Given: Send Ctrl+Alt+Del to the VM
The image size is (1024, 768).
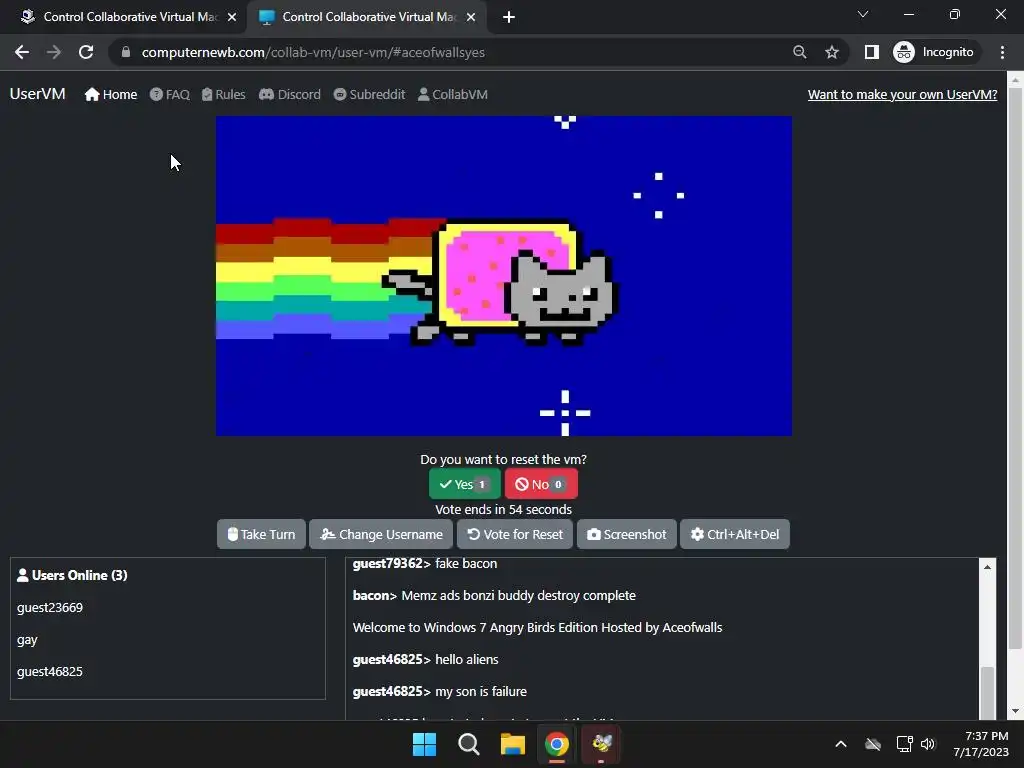Looking at the screenshot, I should pos(735,534).
